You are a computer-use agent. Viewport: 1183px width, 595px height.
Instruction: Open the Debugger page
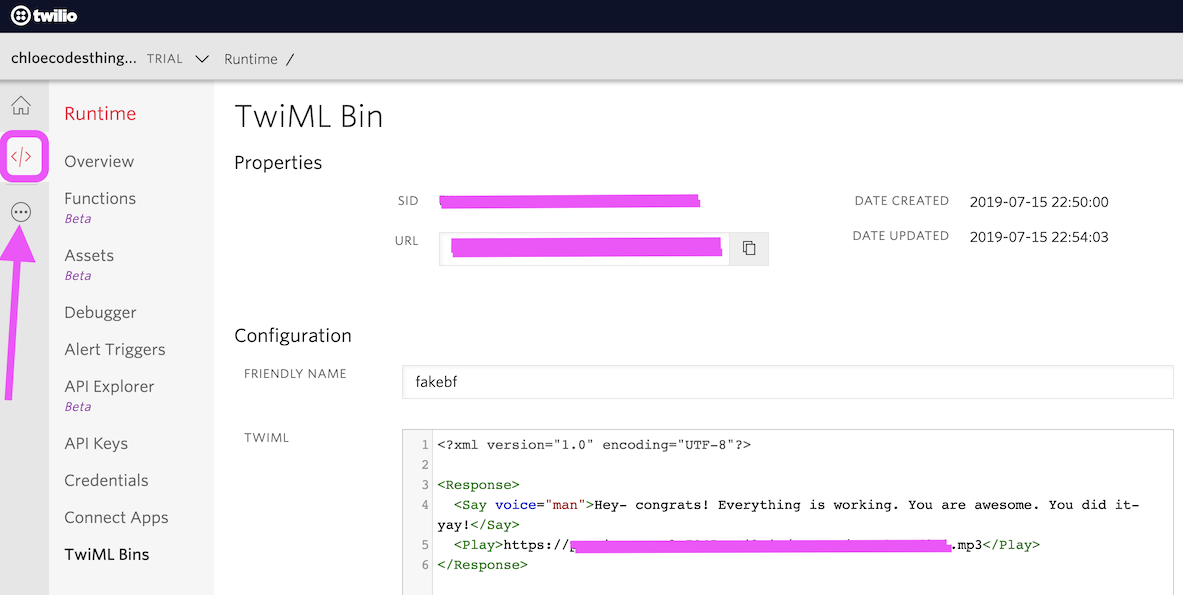[x=100, y=312]
